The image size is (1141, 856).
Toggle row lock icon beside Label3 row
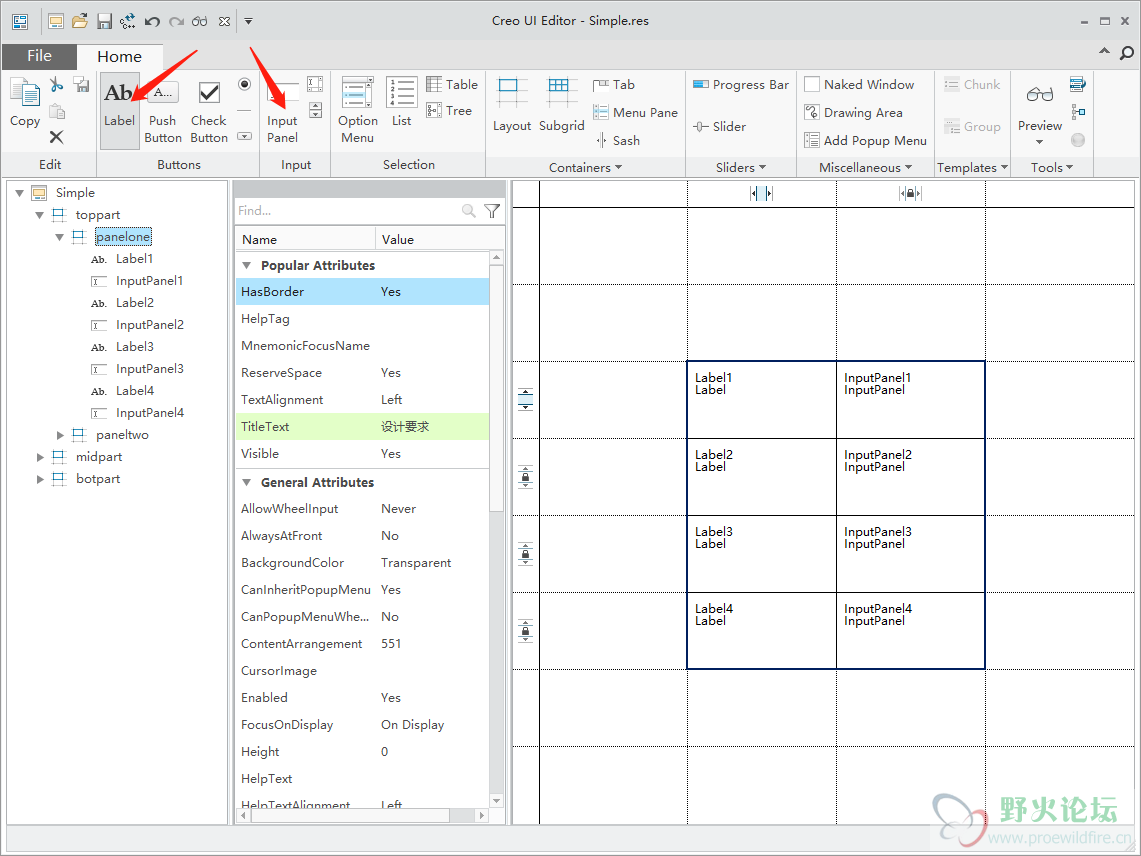(525, 554)
